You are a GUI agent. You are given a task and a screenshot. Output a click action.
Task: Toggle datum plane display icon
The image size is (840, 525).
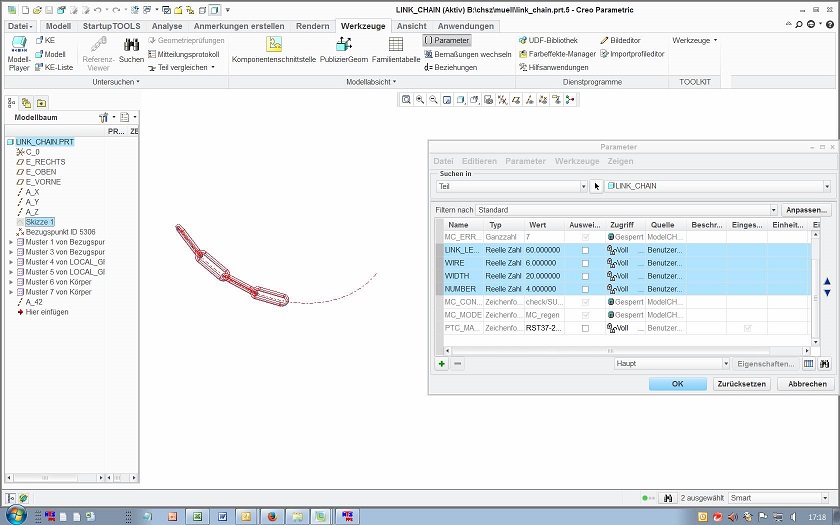[516, 100]
